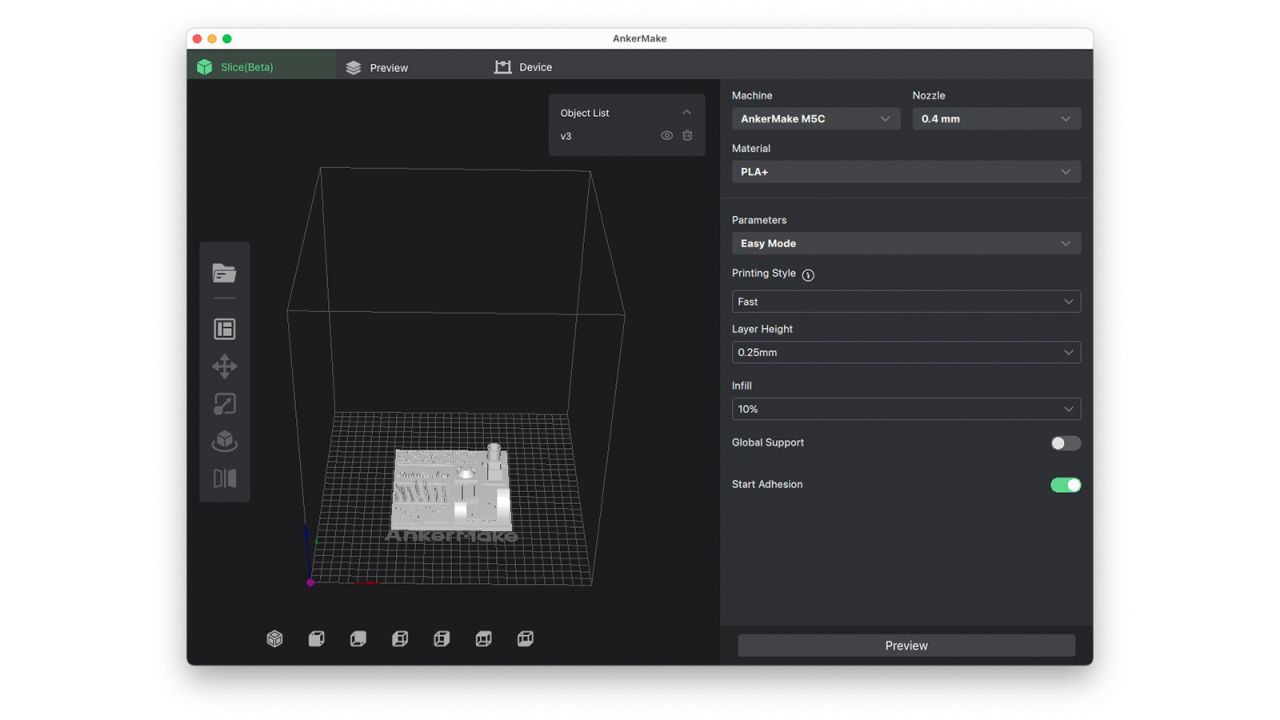The image size is (1280, 720).
Task: Select the Mirror tool
Action: [x=224, y=478]
